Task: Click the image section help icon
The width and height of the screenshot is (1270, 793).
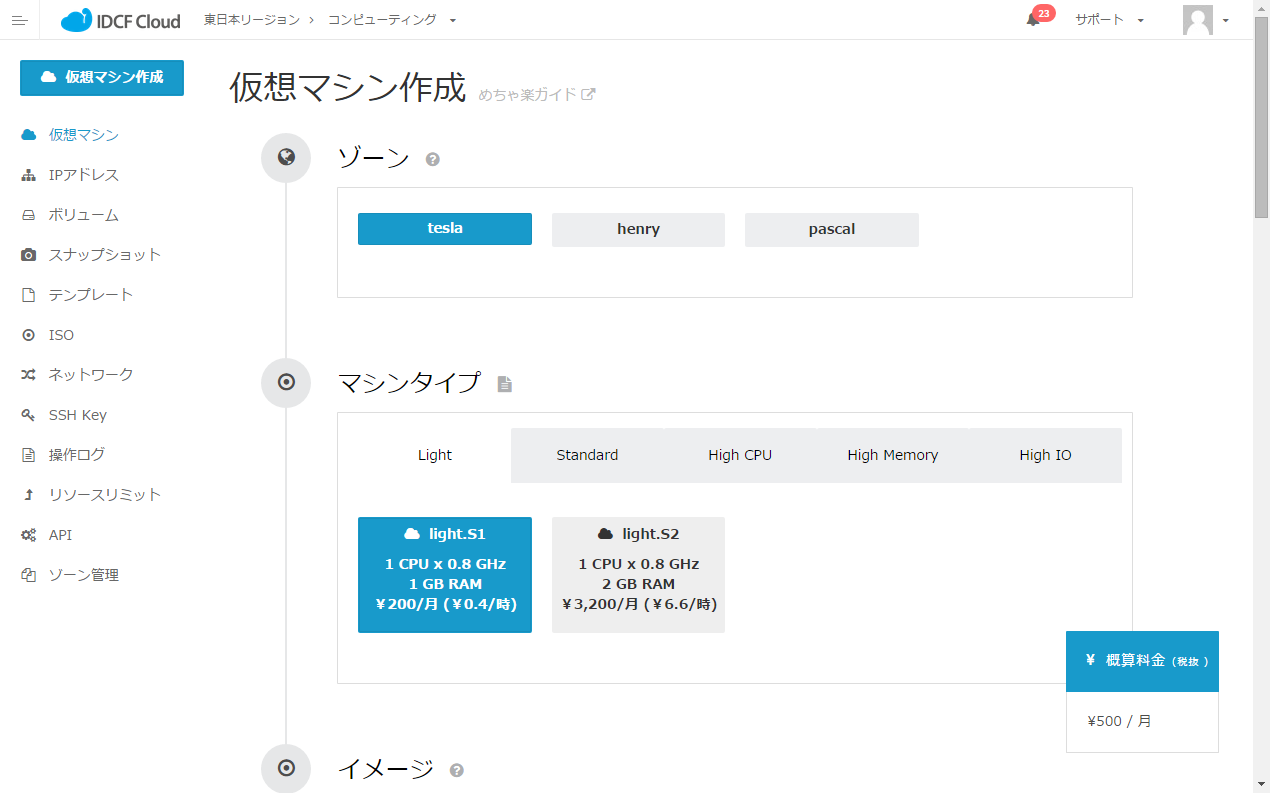Action: point(457,770)
